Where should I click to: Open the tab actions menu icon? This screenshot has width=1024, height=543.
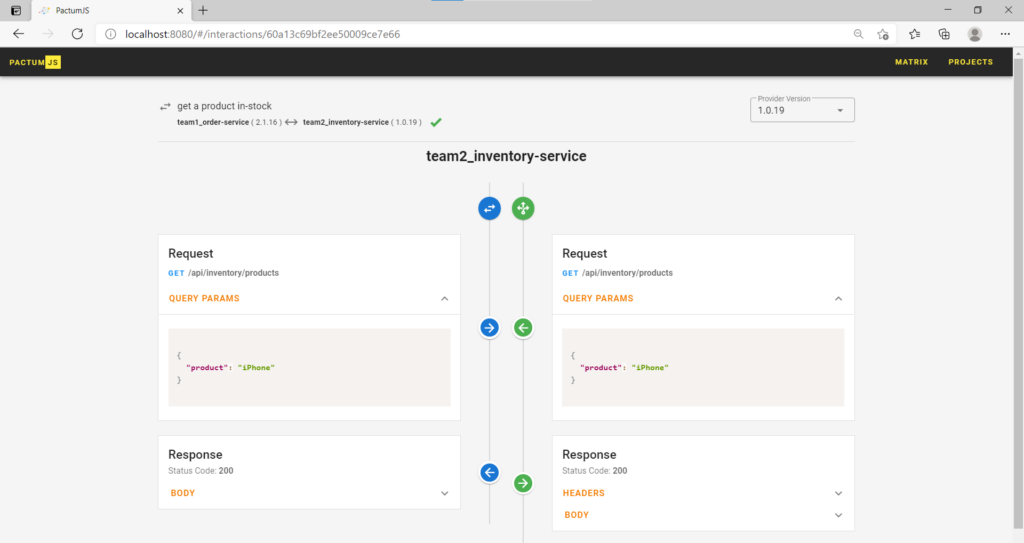pos(16,10)
